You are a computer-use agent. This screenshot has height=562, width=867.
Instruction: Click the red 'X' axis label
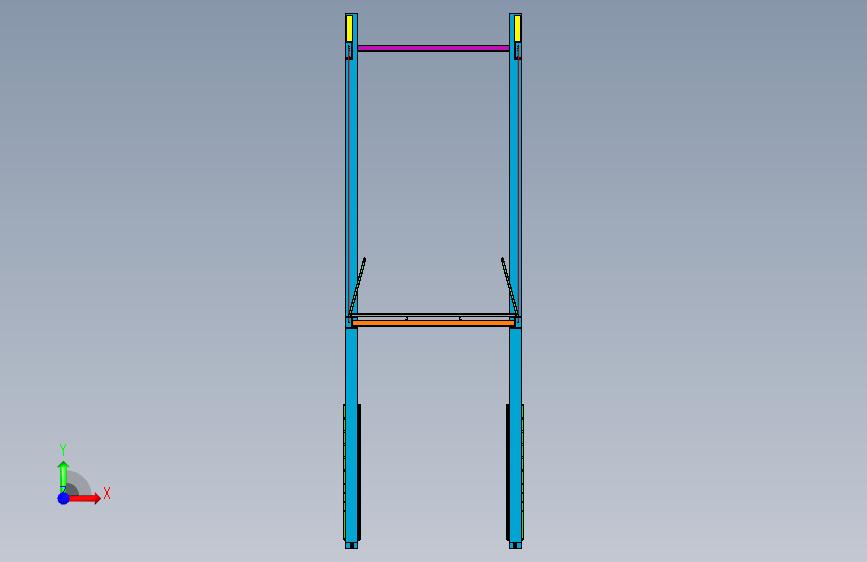point(107,493)
